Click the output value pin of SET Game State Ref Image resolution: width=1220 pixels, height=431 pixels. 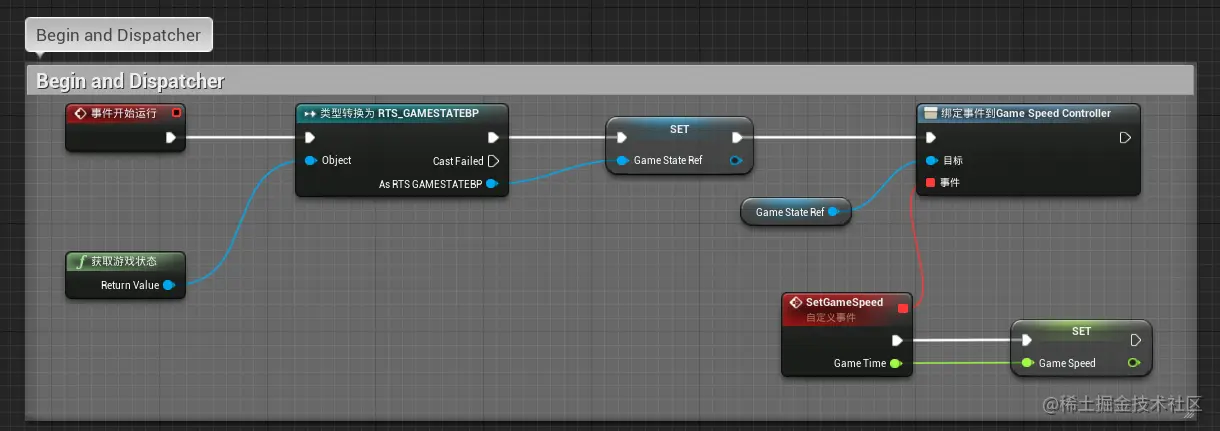click(x=736, y=160)
